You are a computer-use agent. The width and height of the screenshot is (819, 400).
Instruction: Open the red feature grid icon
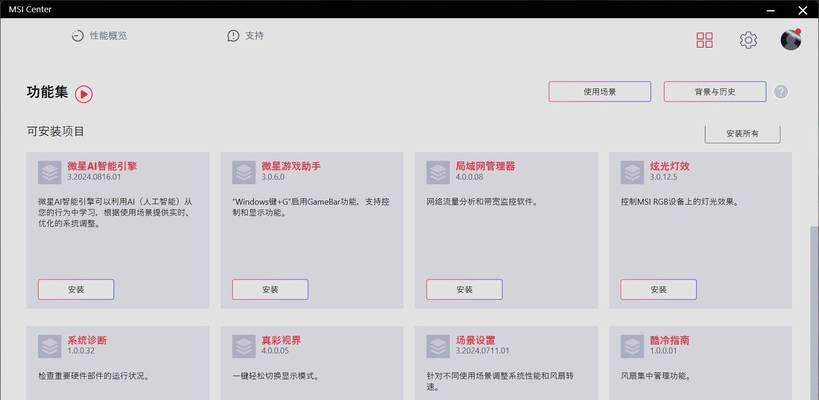click(705, 40)
